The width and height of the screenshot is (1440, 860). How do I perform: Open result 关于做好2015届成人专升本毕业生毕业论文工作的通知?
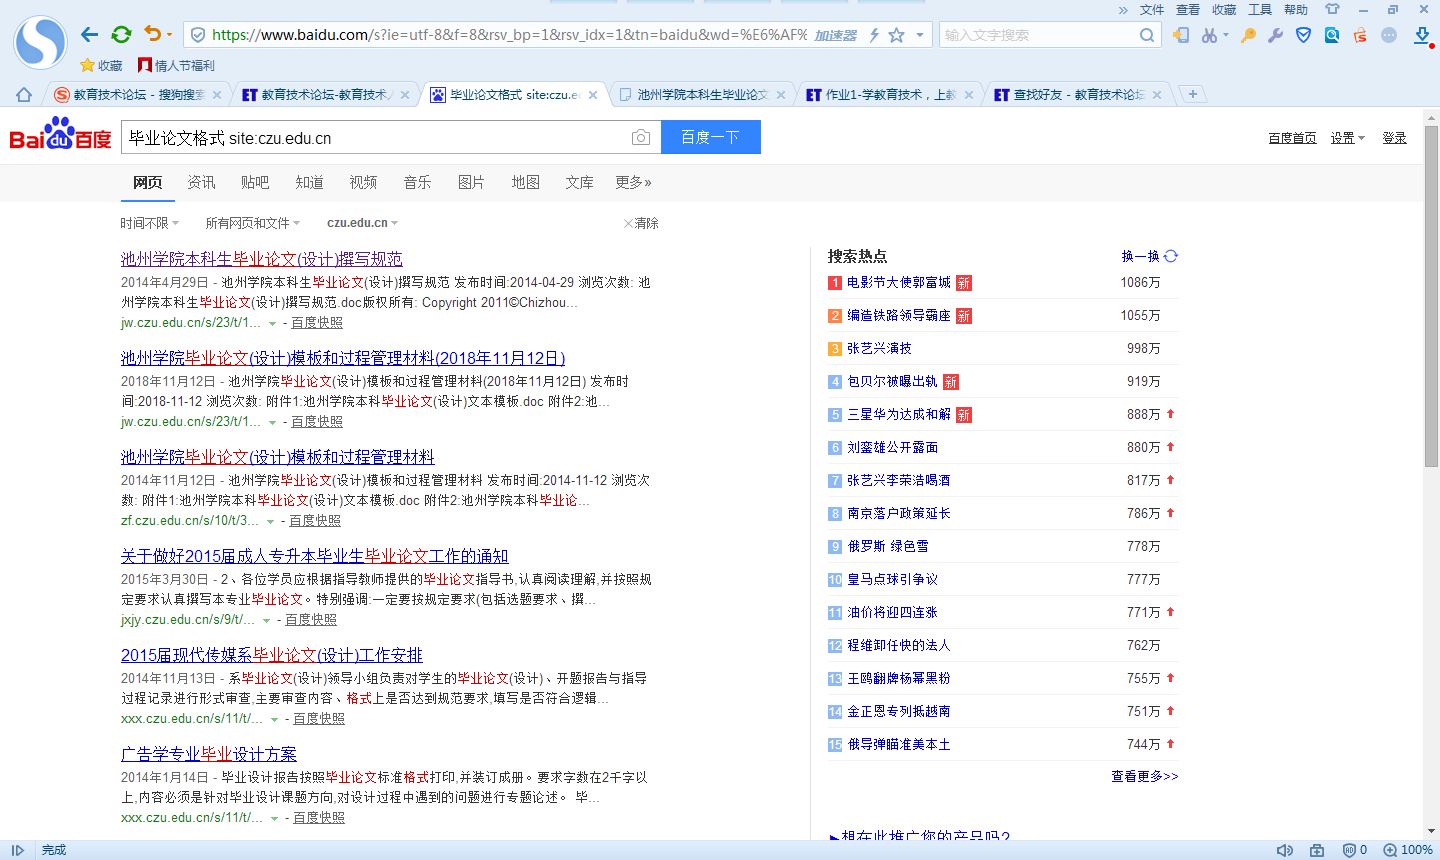click(315, 556)
